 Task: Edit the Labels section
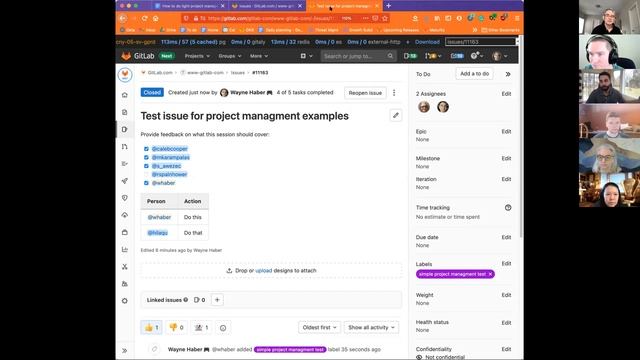tap(506, 264)
